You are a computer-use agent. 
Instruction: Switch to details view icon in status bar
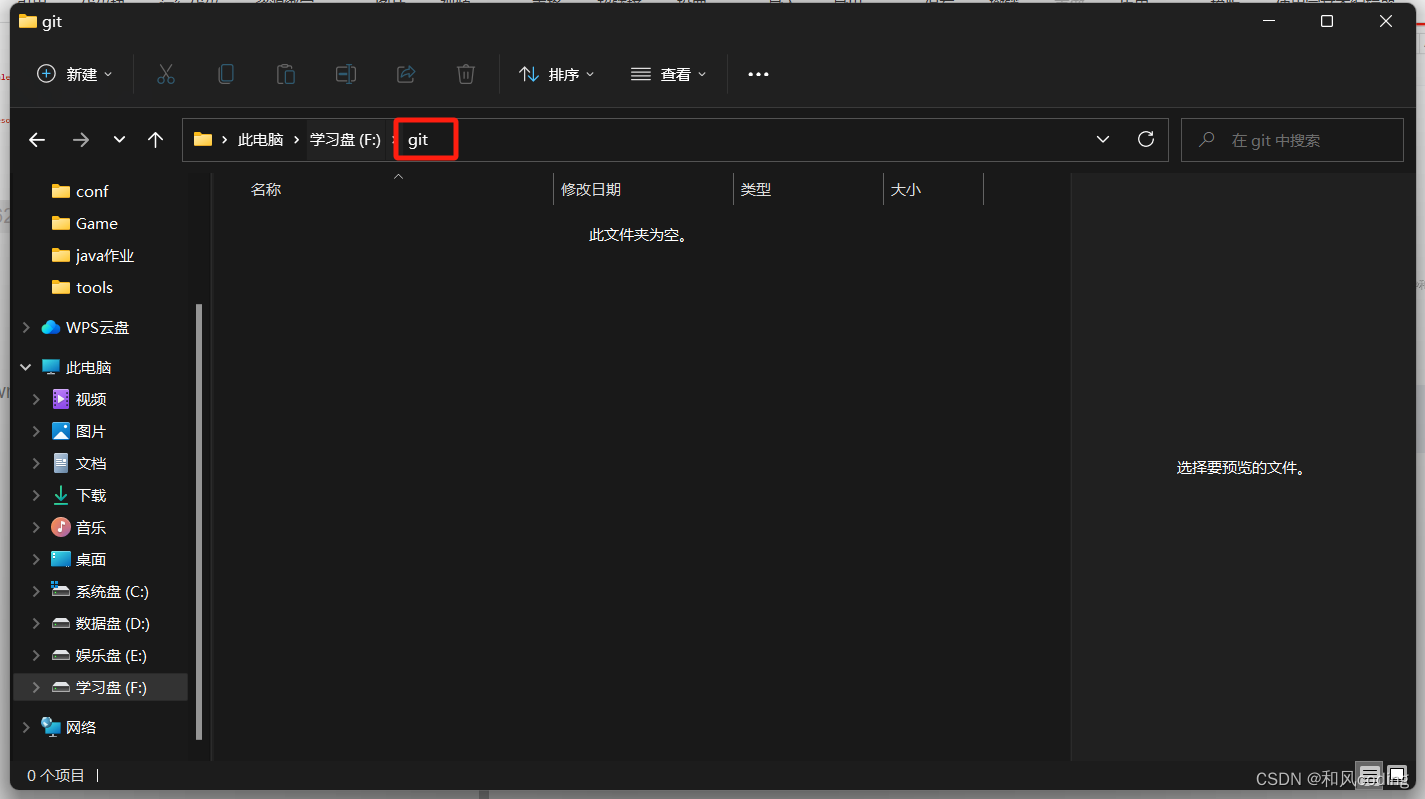pos(1371,774)
